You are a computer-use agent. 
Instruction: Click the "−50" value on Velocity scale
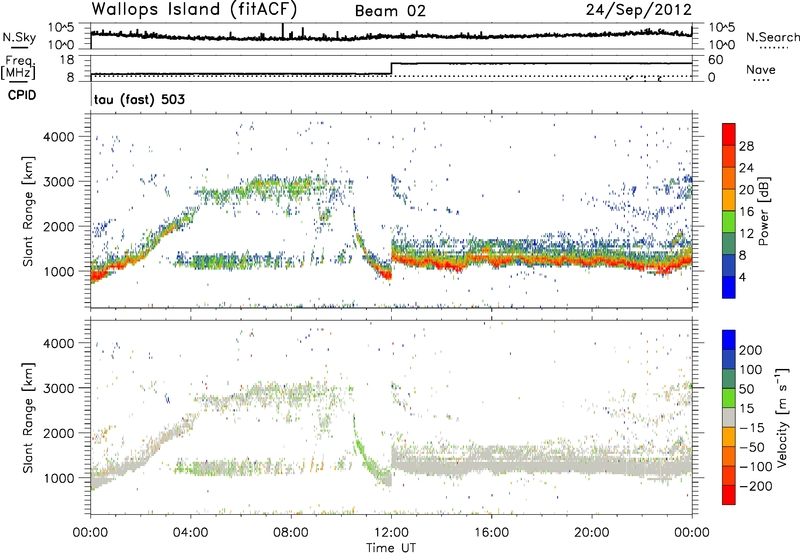click(x=752, y=447)
